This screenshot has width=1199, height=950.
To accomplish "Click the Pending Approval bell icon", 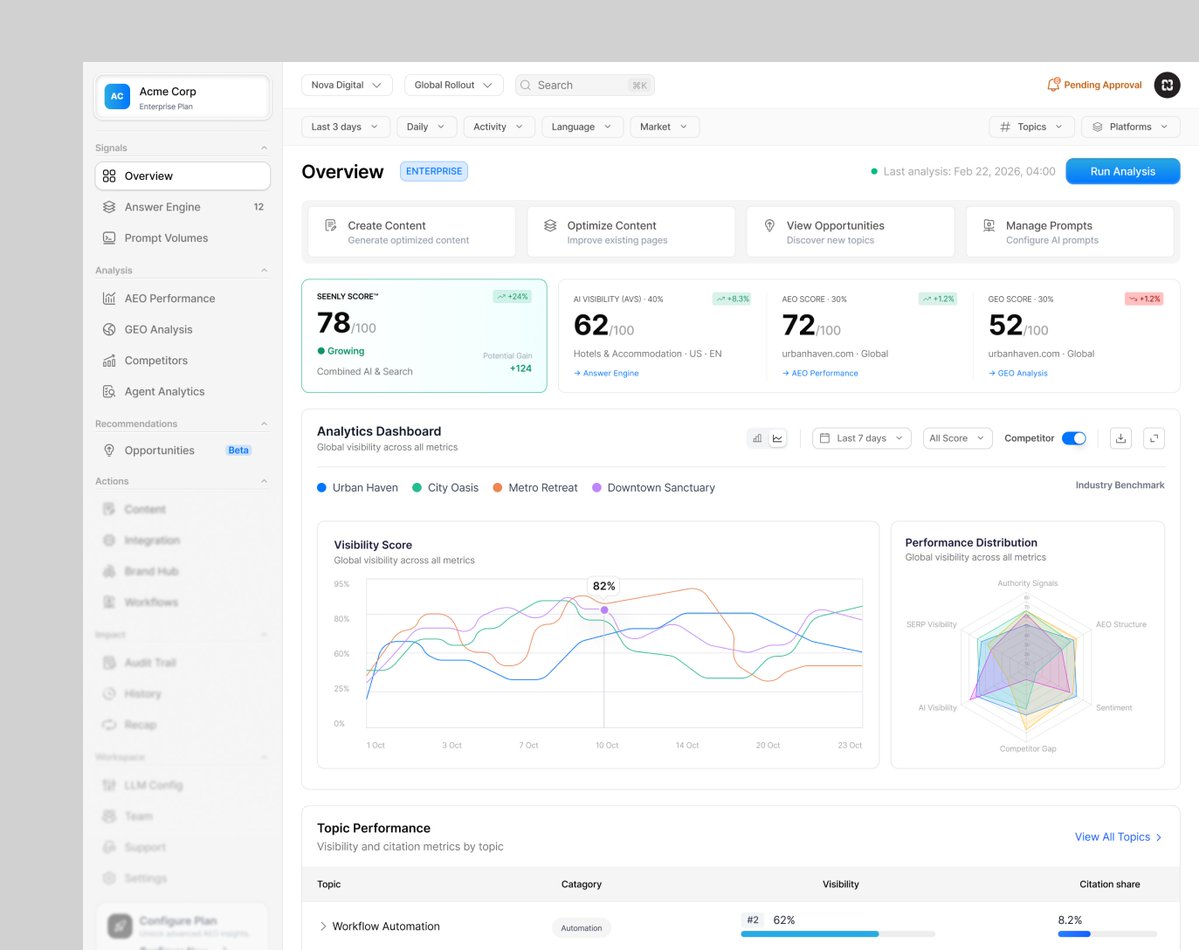I will [x=1053, y=85].
